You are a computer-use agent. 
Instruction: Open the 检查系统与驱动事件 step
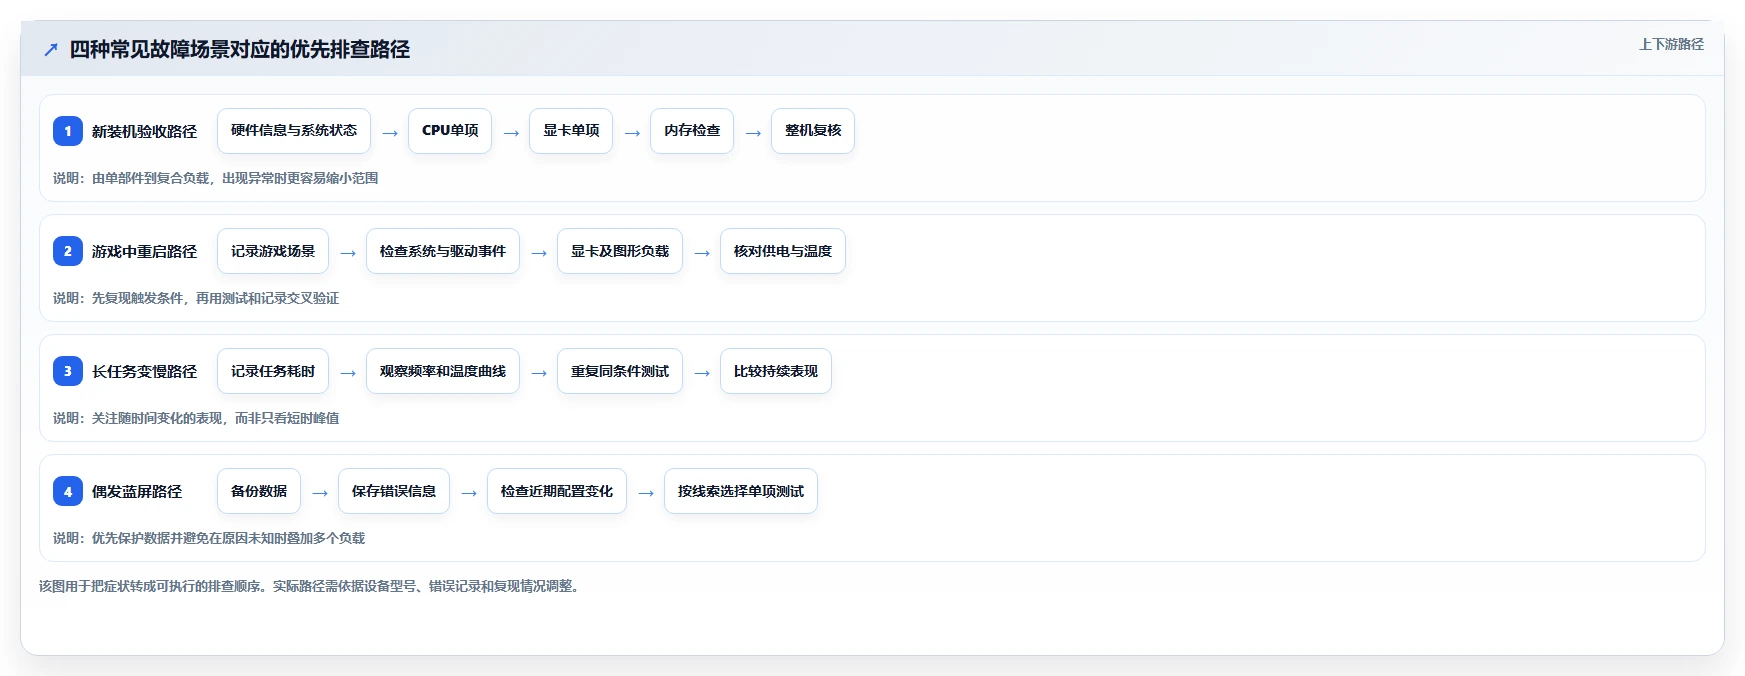pyautogui.click(x=443, y=251)
